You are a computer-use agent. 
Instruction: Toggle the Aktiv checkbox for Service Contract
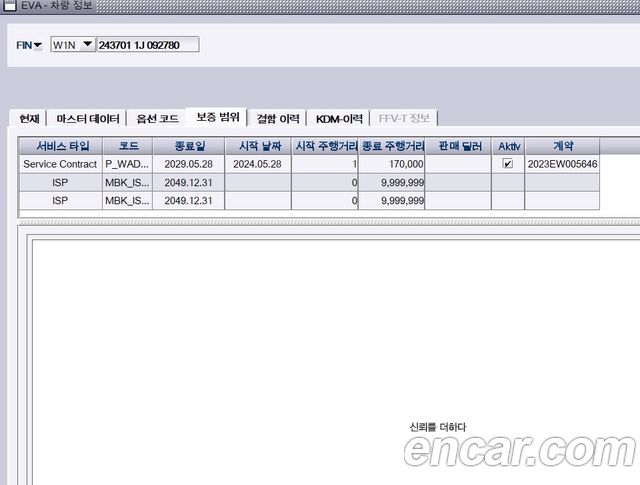(508, 164)
